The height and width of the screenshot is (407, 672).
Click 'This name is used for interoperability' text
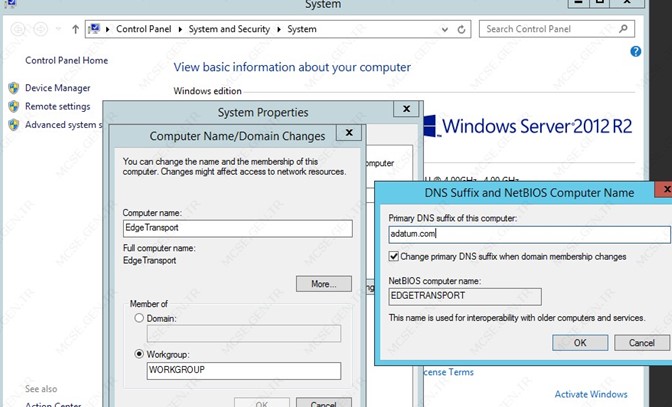pyautogui.click(x=517, y=318)
